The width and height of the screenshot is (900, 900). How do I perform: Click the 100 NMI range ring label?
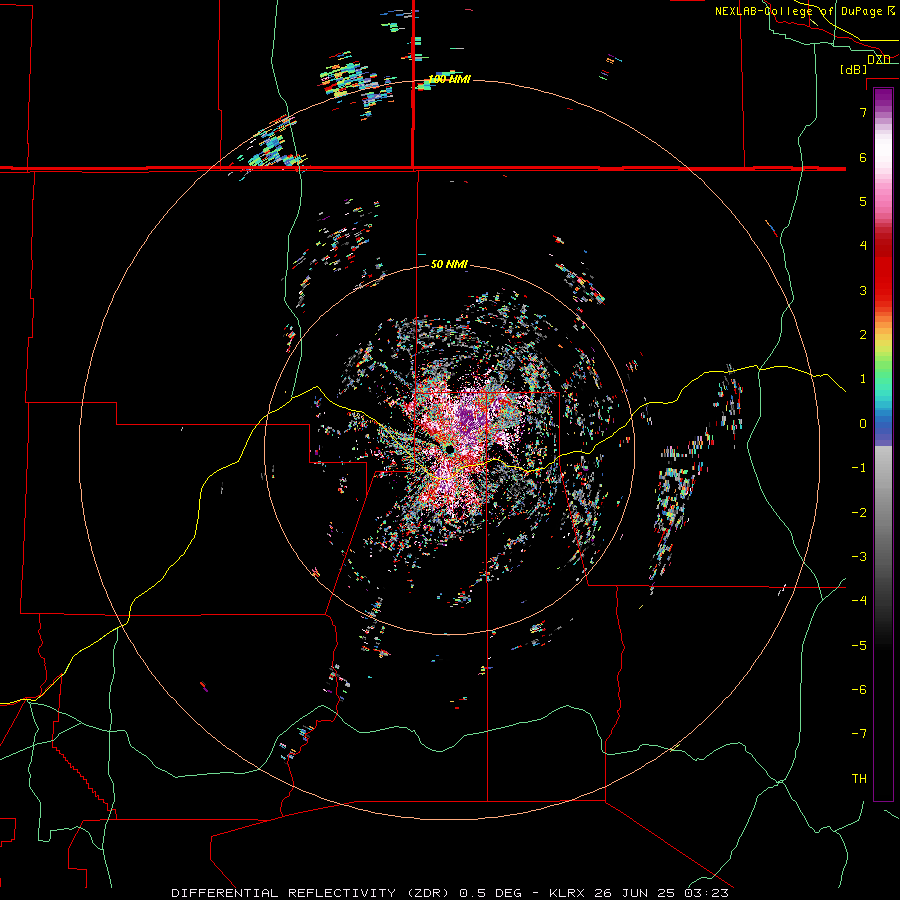pyautogui.click(x=449, y=79)
